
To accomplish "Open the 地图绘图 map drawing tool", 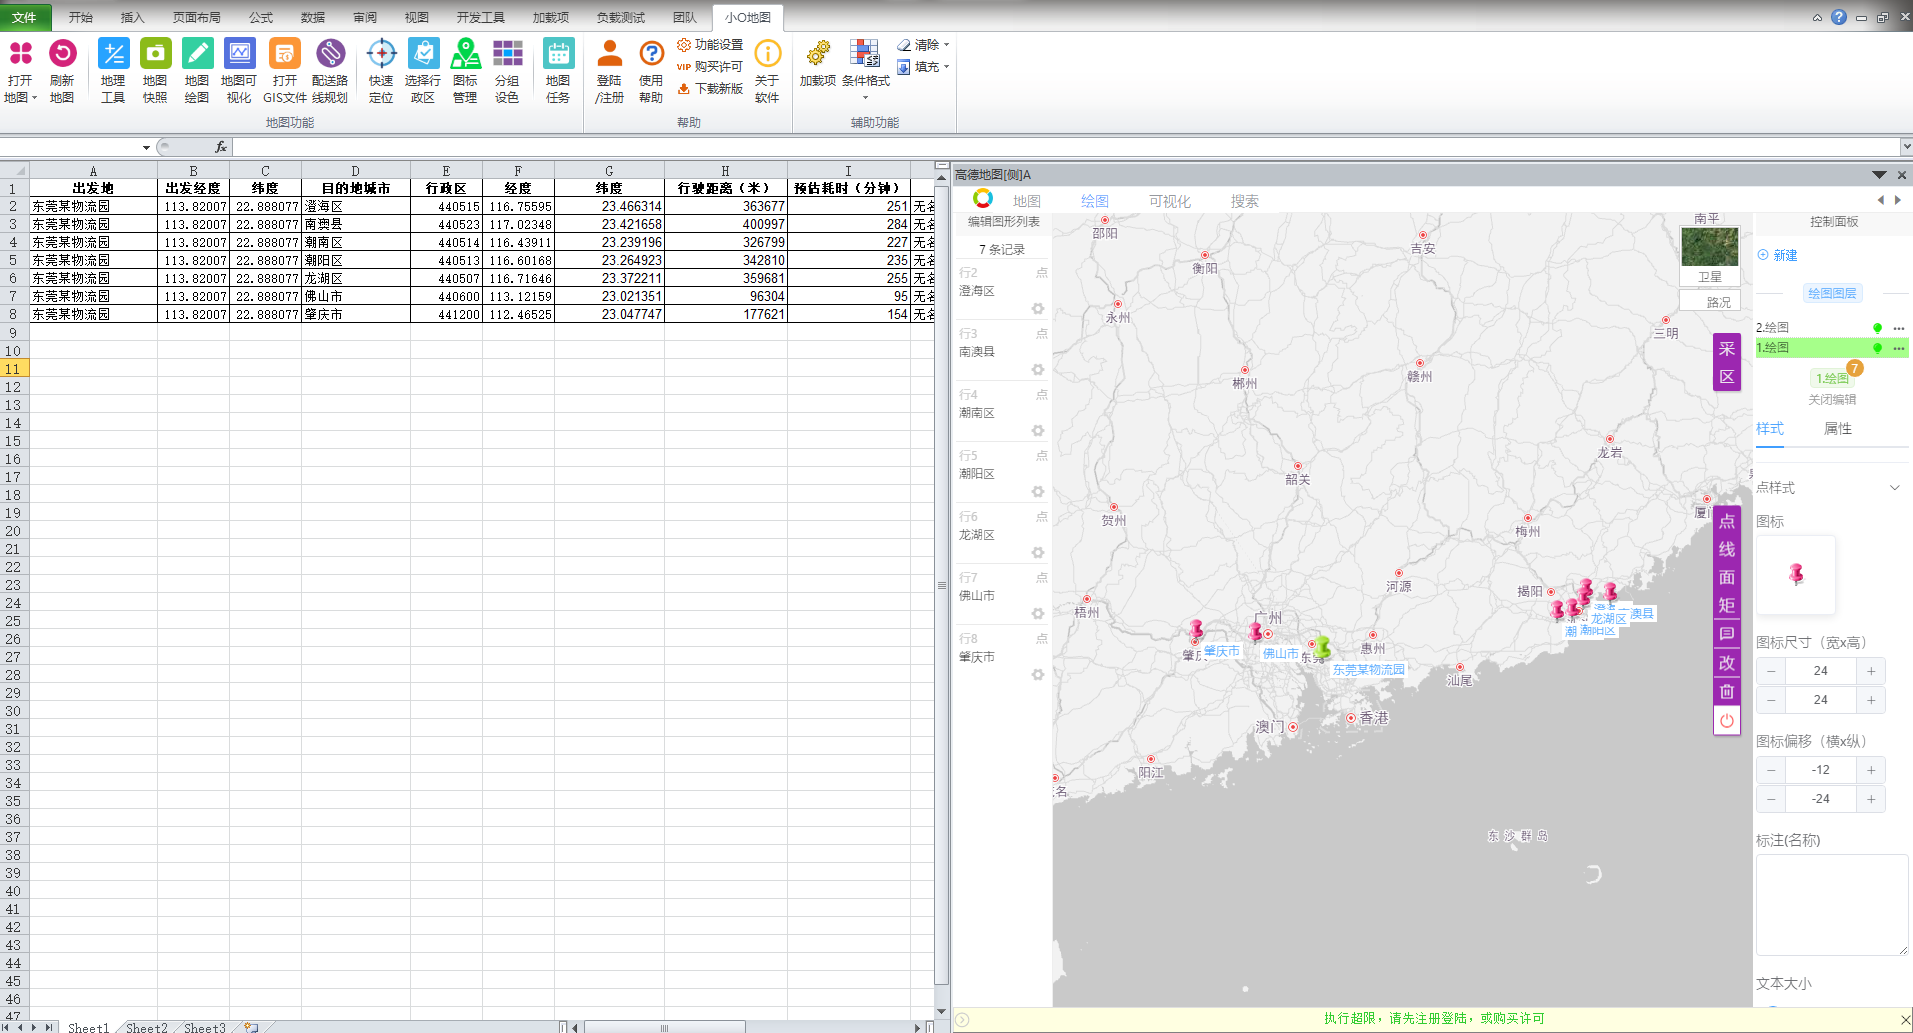I will pos(197,71).
